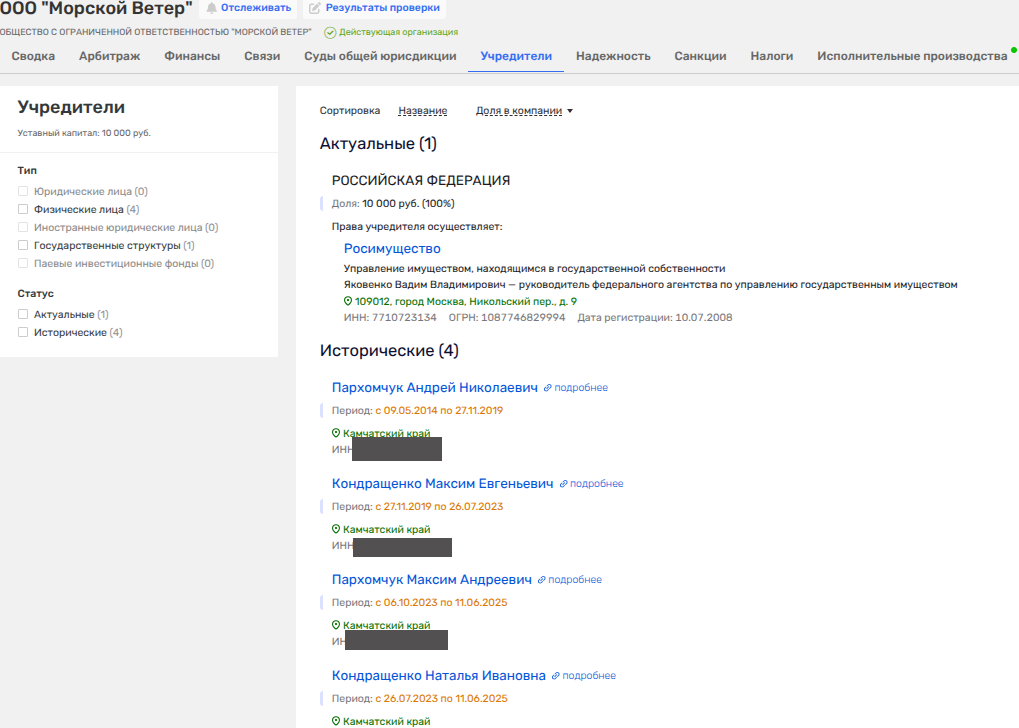The image size is (1019, 728).
Task: Click the Актуальные (1) section heading
Action: pyautogui.click(x=378, y=144)
